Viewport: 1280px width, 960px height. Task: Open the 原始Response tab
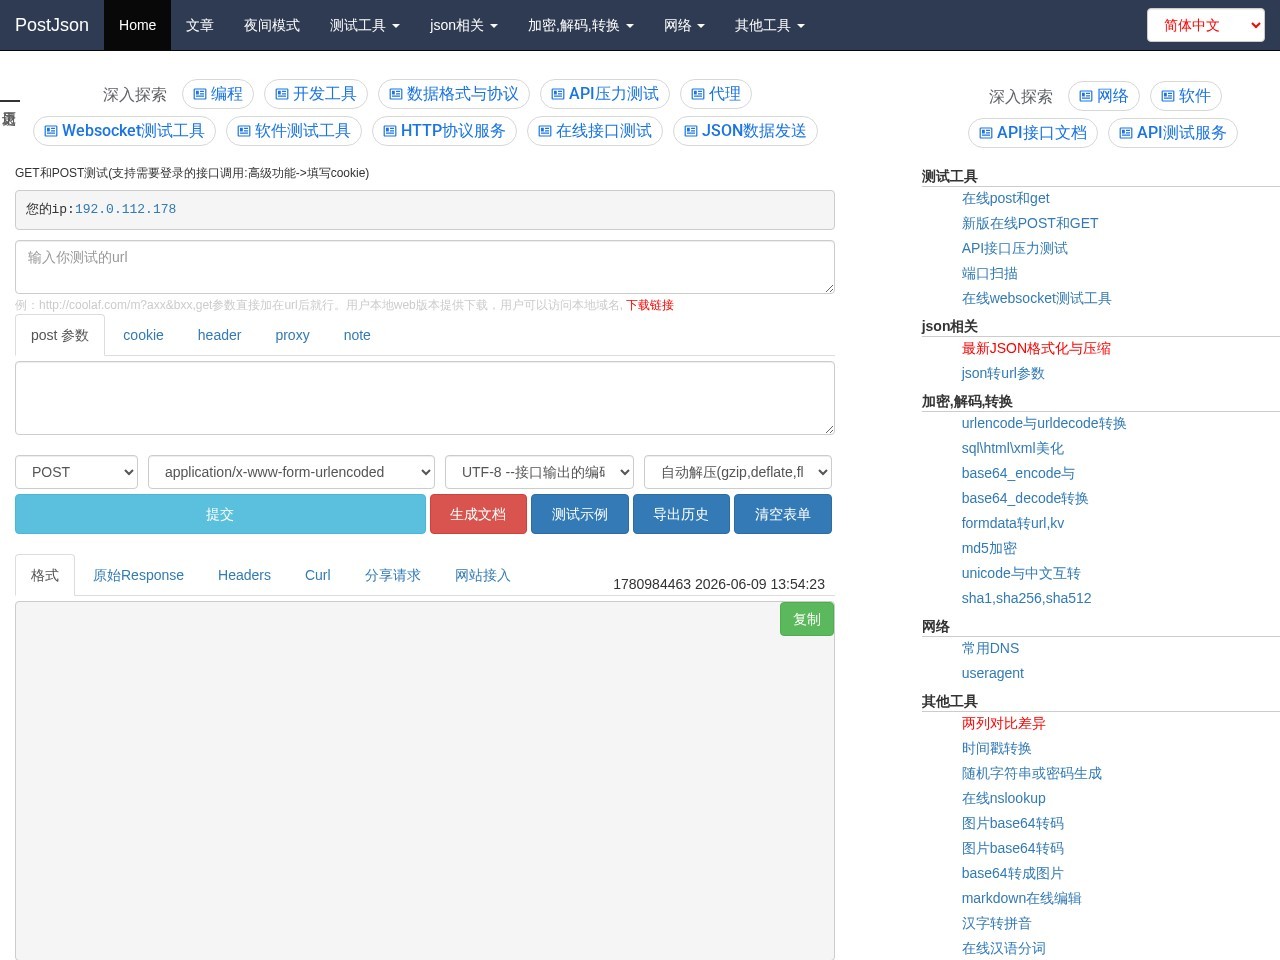pyautogui.click(x=138, y=575)
